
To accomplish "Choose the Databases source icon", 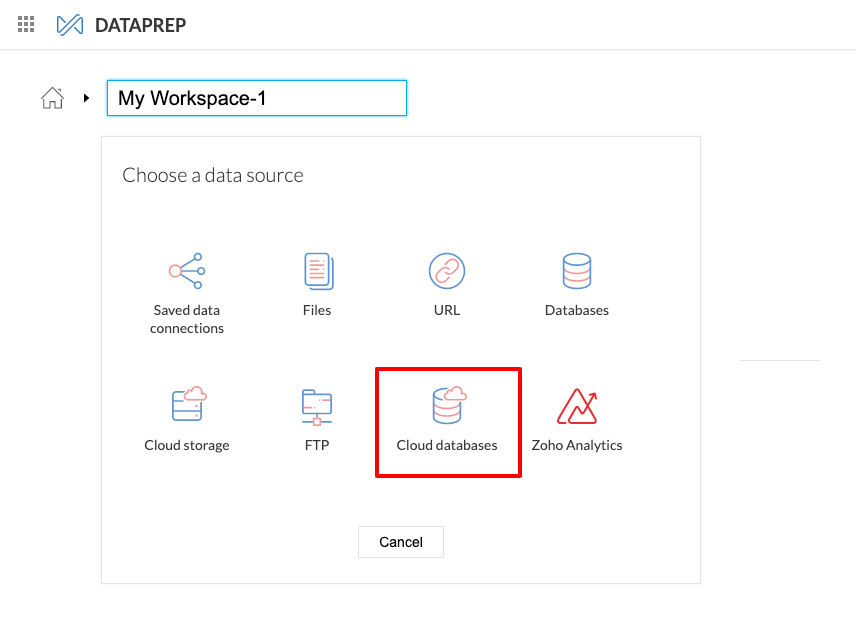I will 576,271.
